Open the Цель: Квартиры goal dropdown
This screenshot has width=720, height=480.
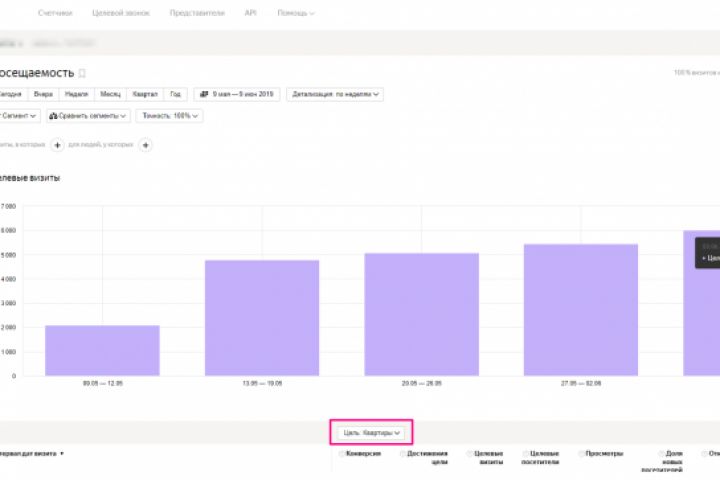(x=371, y=433)
